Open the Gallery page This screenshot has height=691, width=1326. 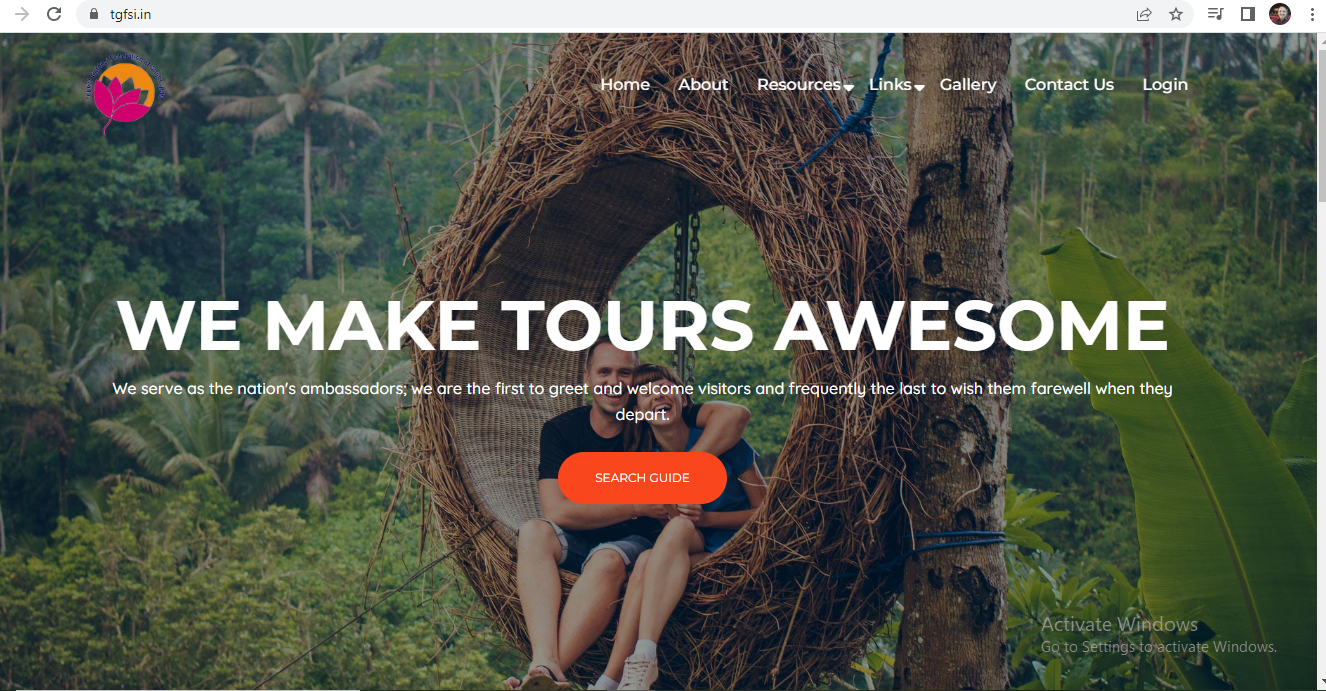tap(968, 84)
